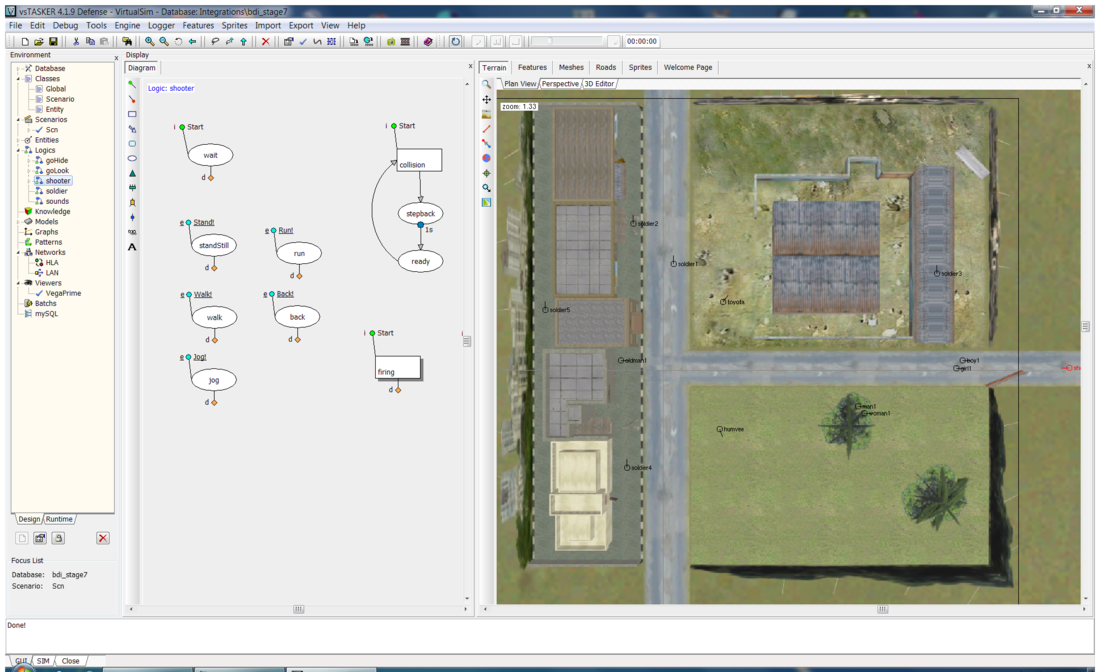Click the red line tool in terrain toolbar

coord(487,129)
